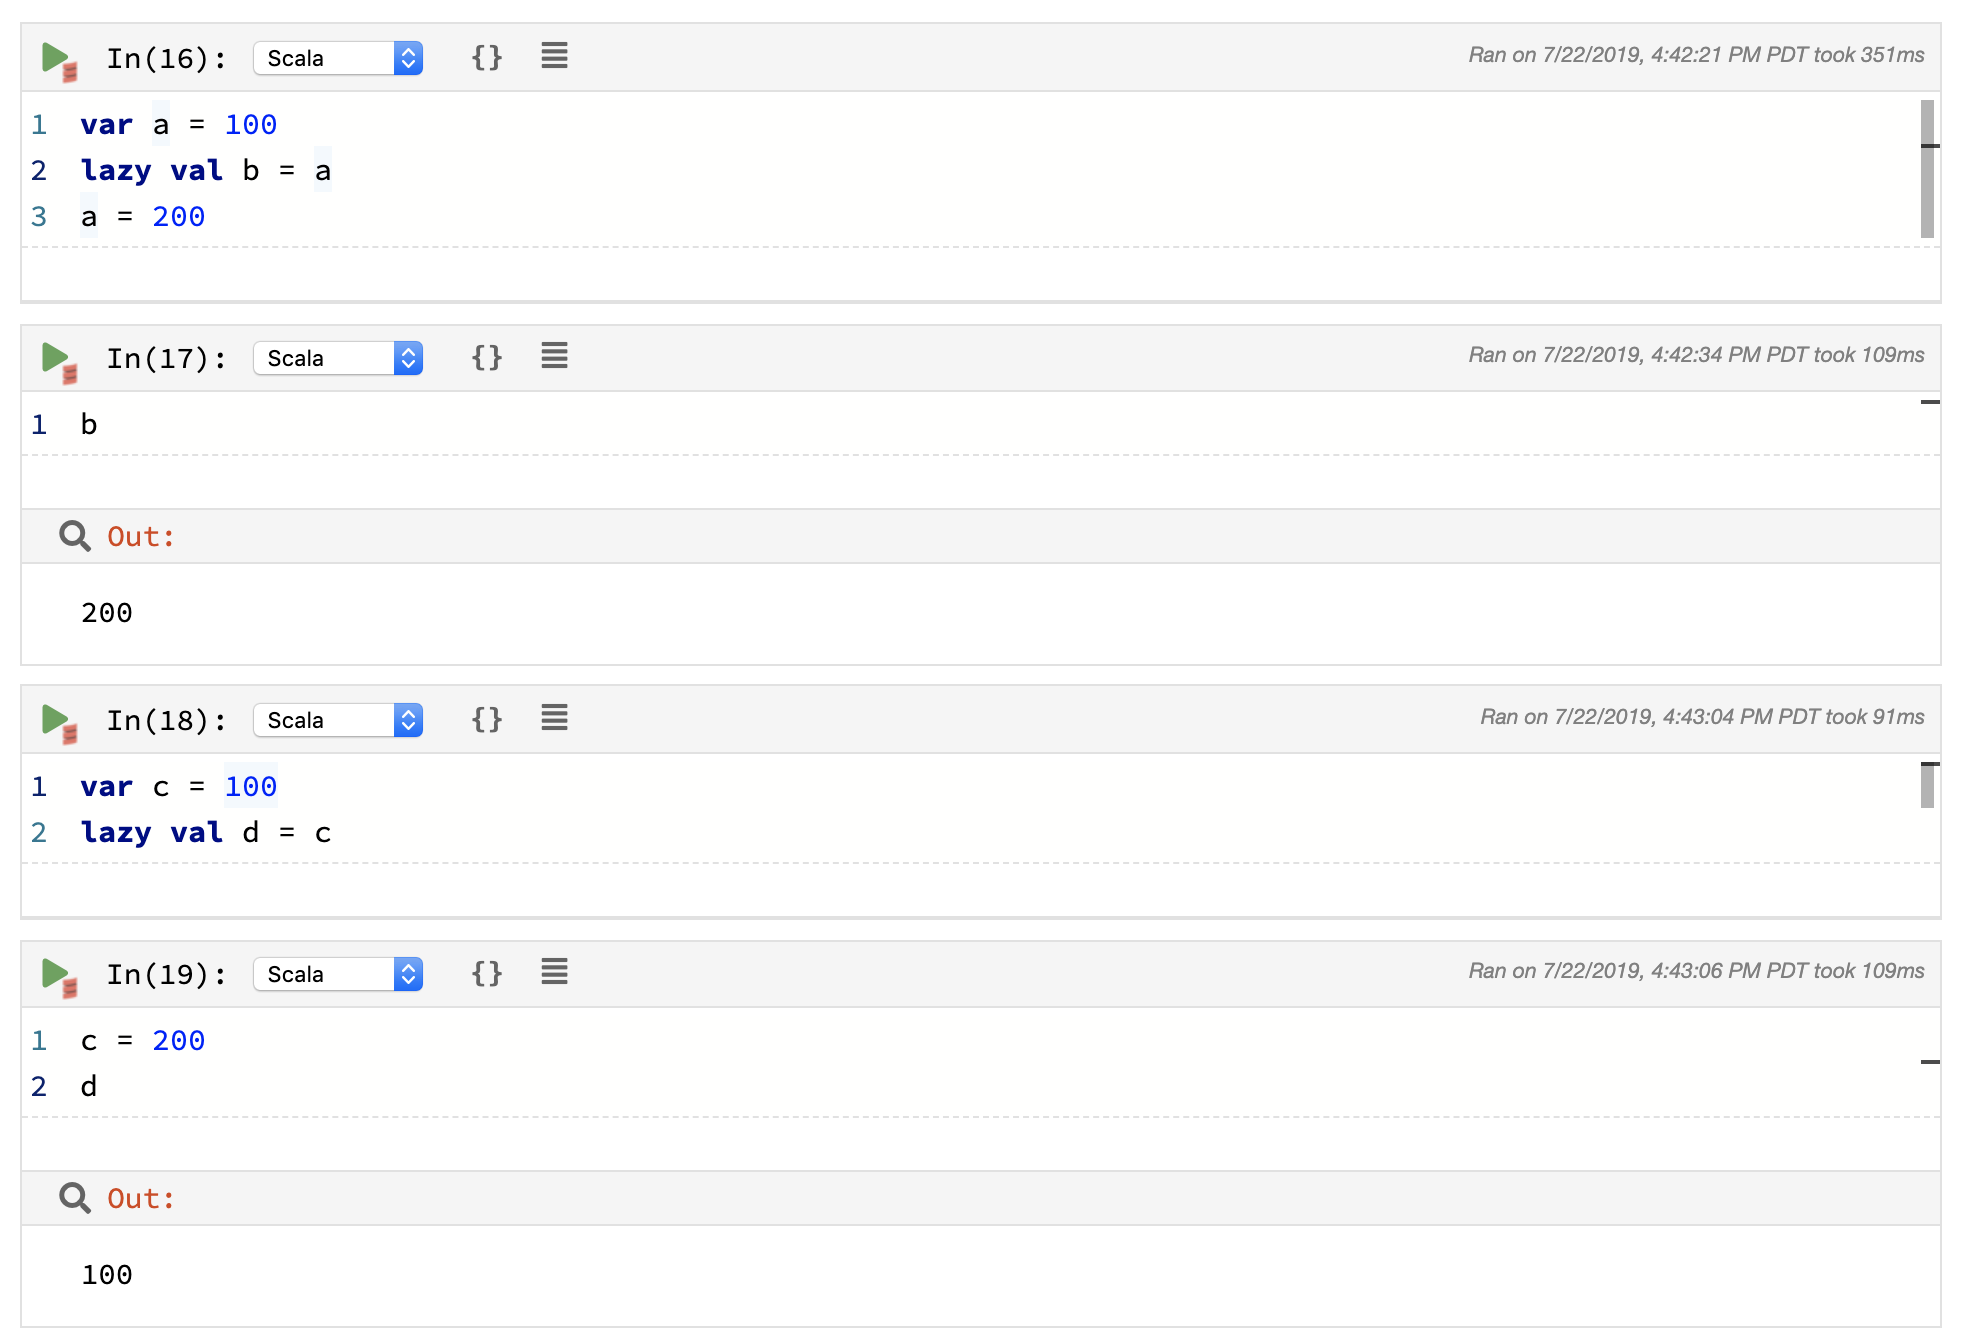Screen dimensions: 1964x1340
Task: Open the search magnifier beside Out in In(17)
Action: click(x=74, y=536)
